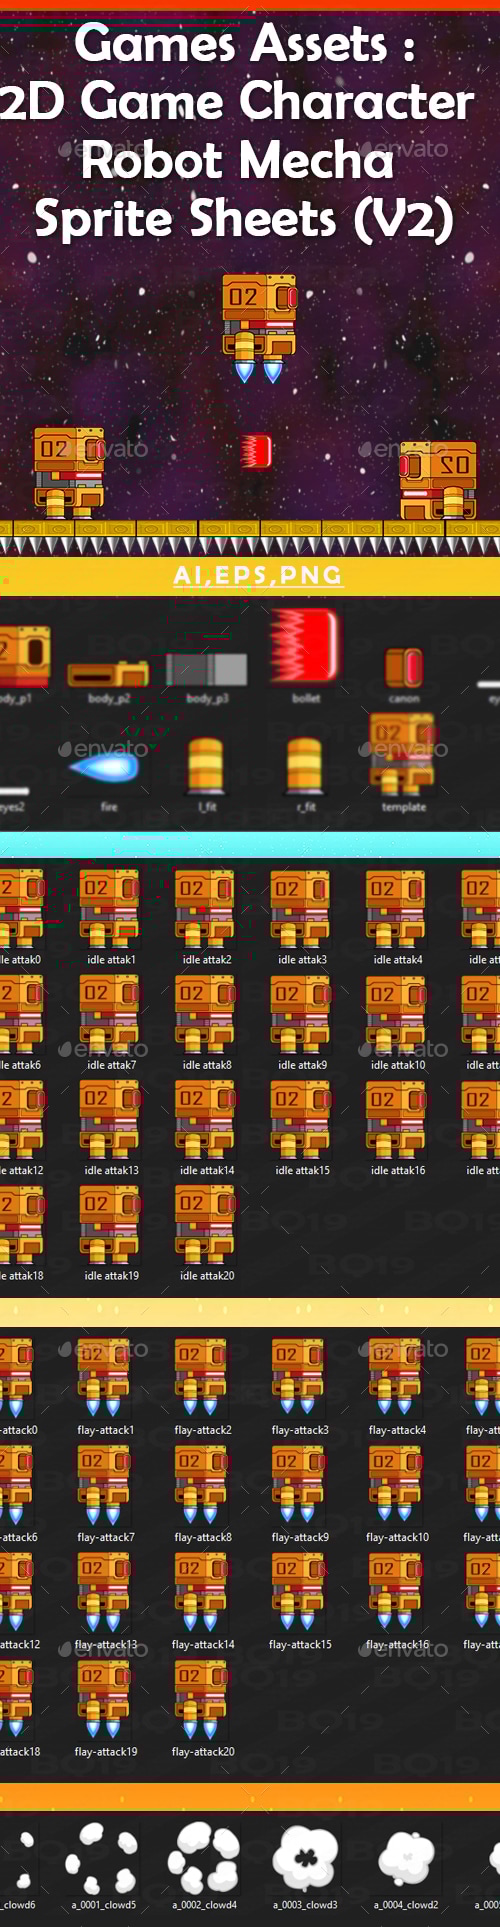Select the gray body_p3 part thumbnail
This screenshot has height=1927, width=500.
pos(206,669)
